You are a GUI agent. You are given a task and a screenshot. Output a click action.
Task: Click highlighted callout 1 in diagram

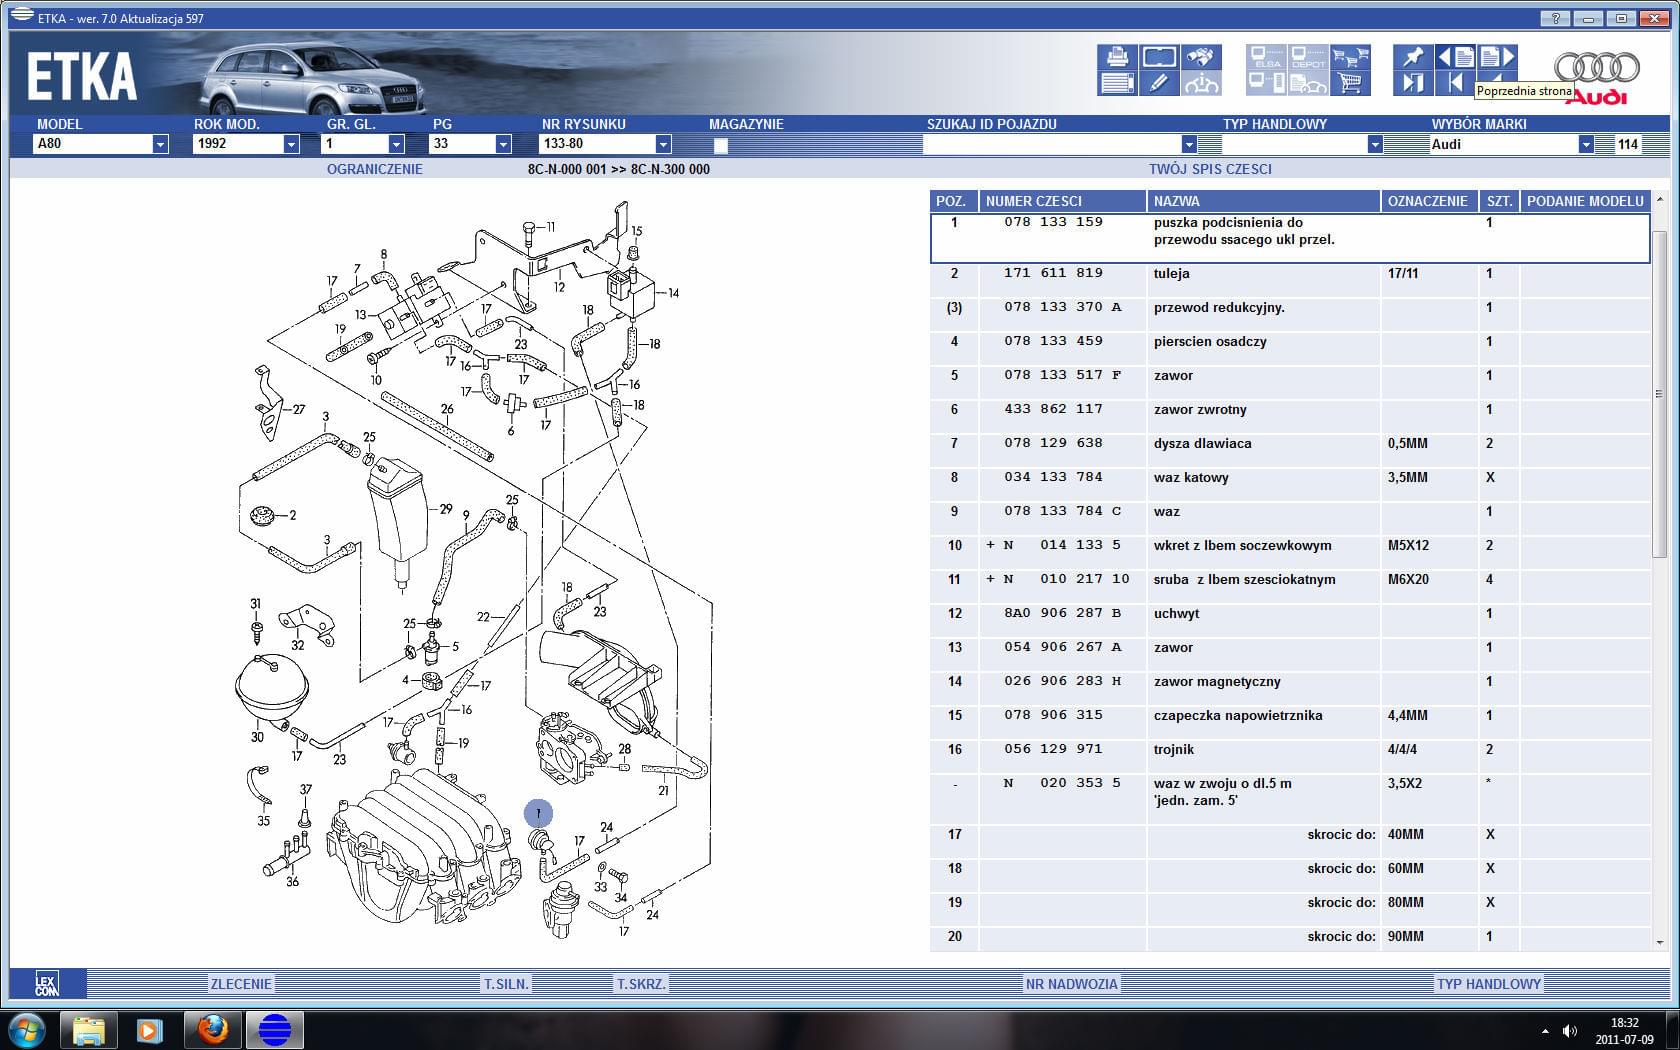(538, 813)
